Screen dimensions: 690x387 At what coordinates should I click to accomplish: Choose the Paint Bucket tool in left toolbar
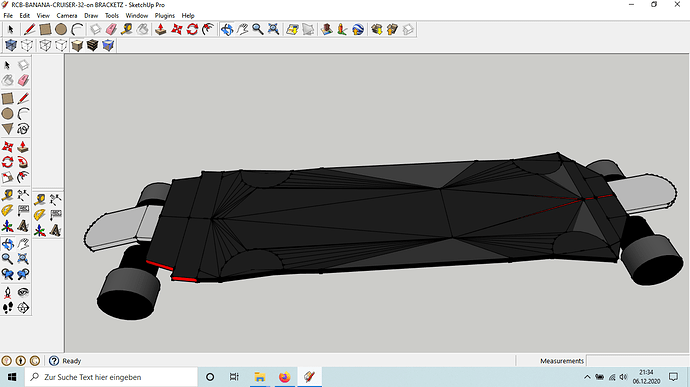[7, 80]
